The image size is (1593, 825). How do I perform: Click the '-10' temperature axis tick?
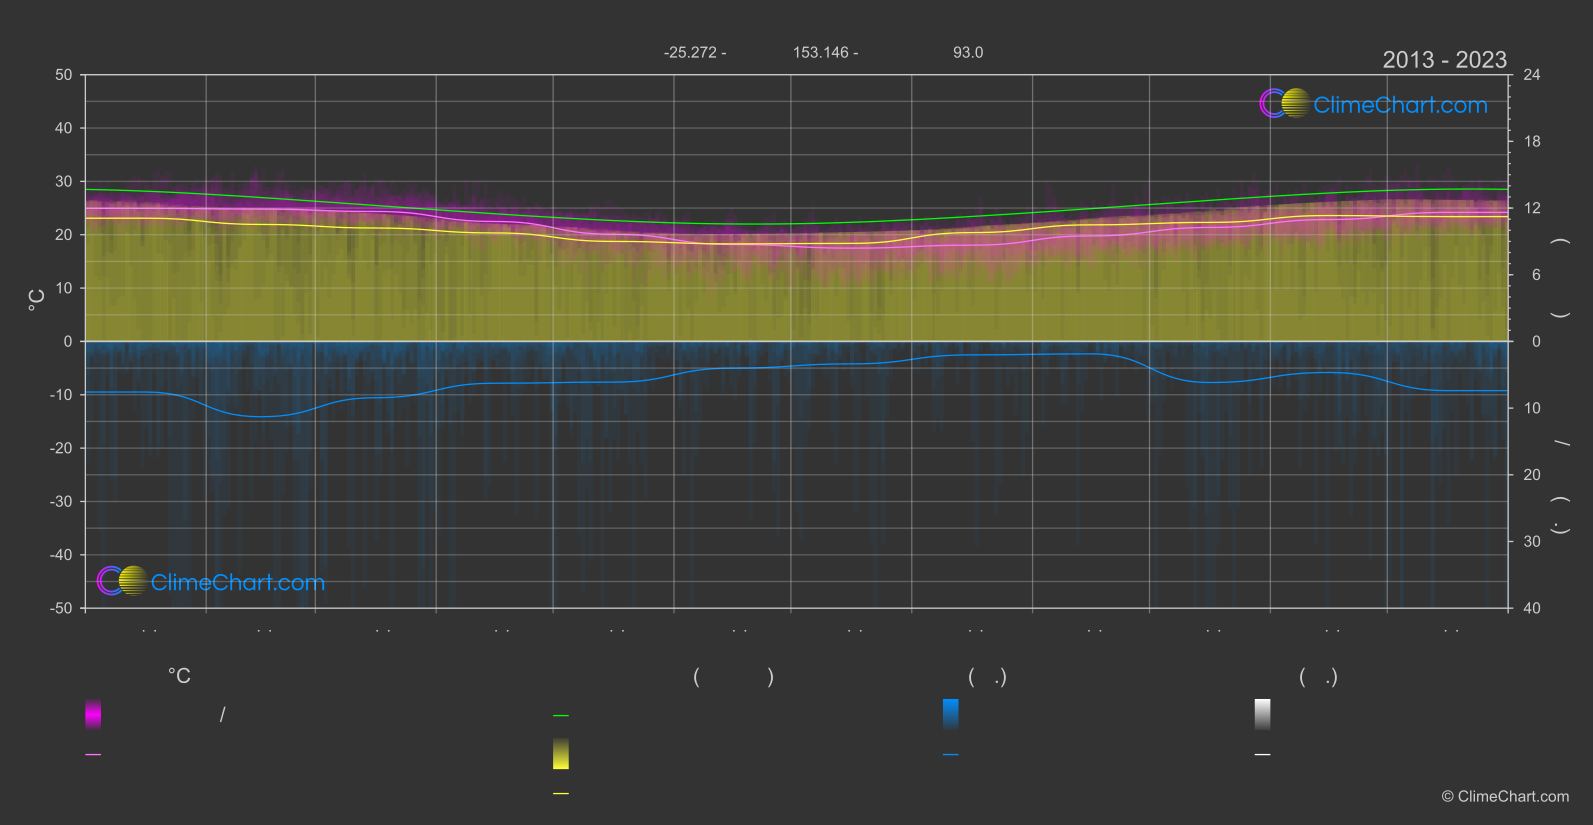(x=61, y=395)
